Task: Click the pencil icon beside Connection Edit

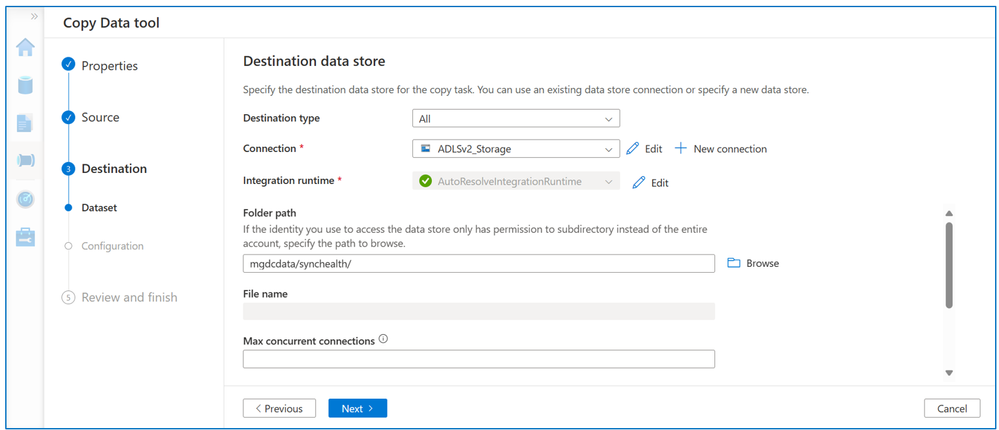Action: point(632,148)
